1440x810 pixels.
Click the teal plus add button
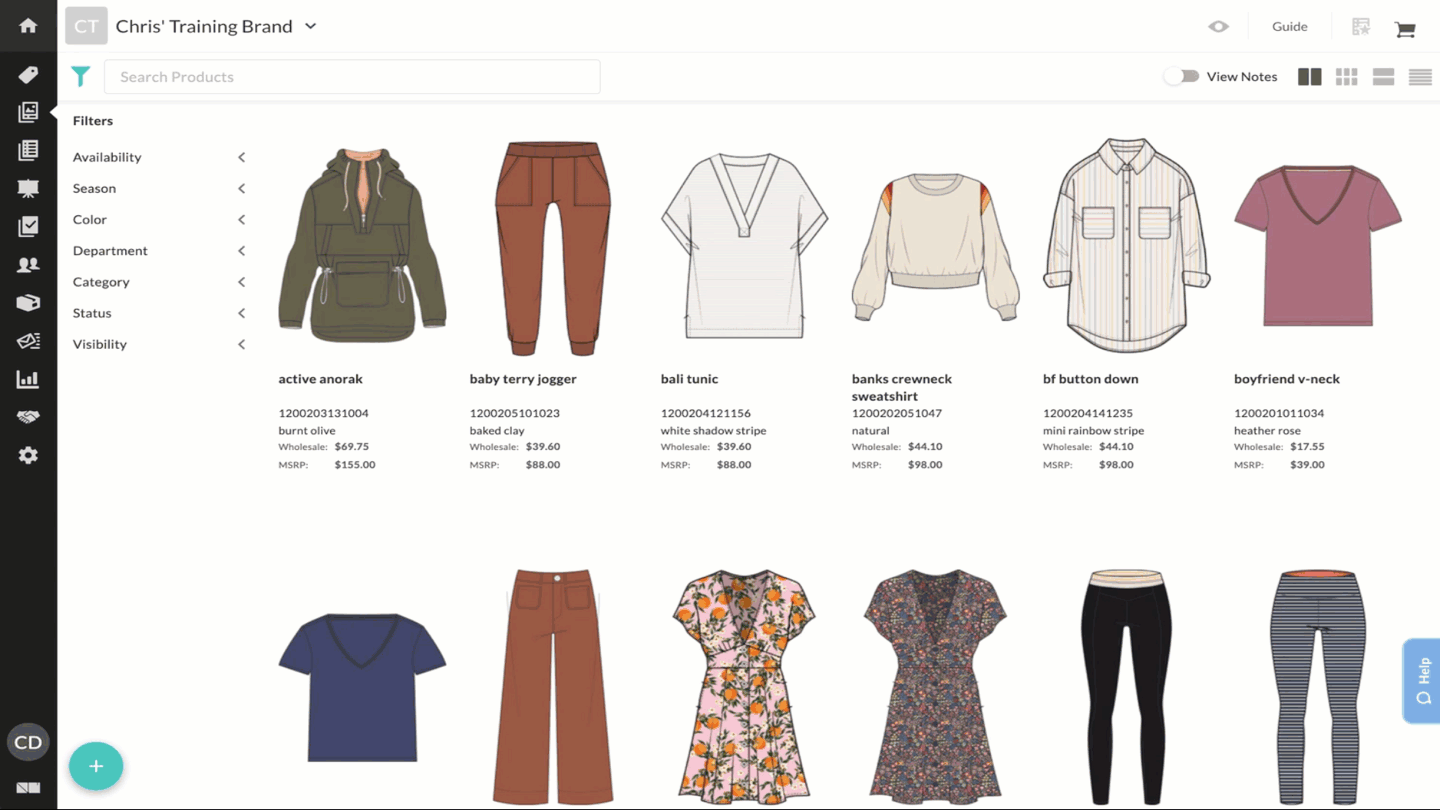click(x=96, y=766)
